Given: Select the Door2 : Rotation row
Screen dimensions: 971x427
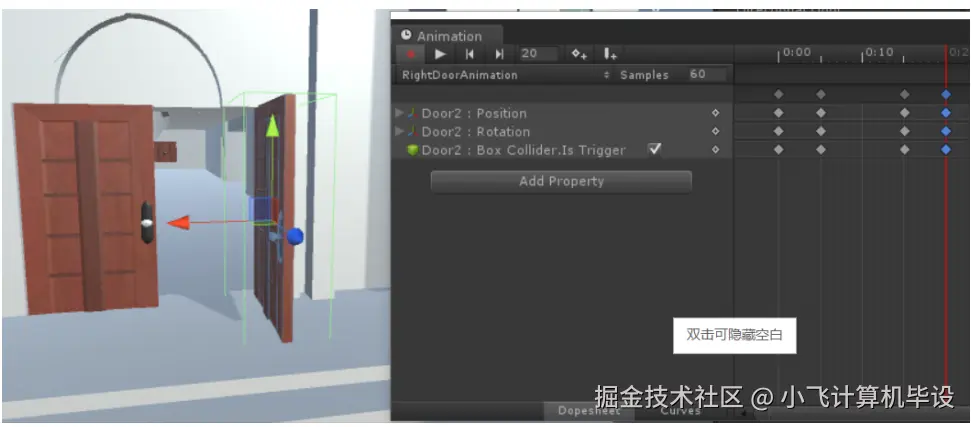Looking at the screenshot, I should [x=563, y=131].
